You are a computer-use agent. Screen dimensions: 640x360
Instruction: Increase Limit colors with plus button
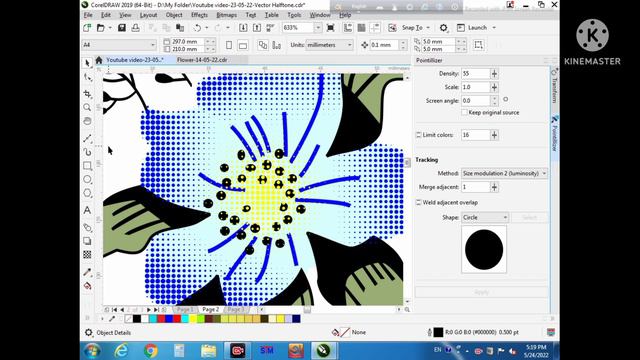click(494, 135)
